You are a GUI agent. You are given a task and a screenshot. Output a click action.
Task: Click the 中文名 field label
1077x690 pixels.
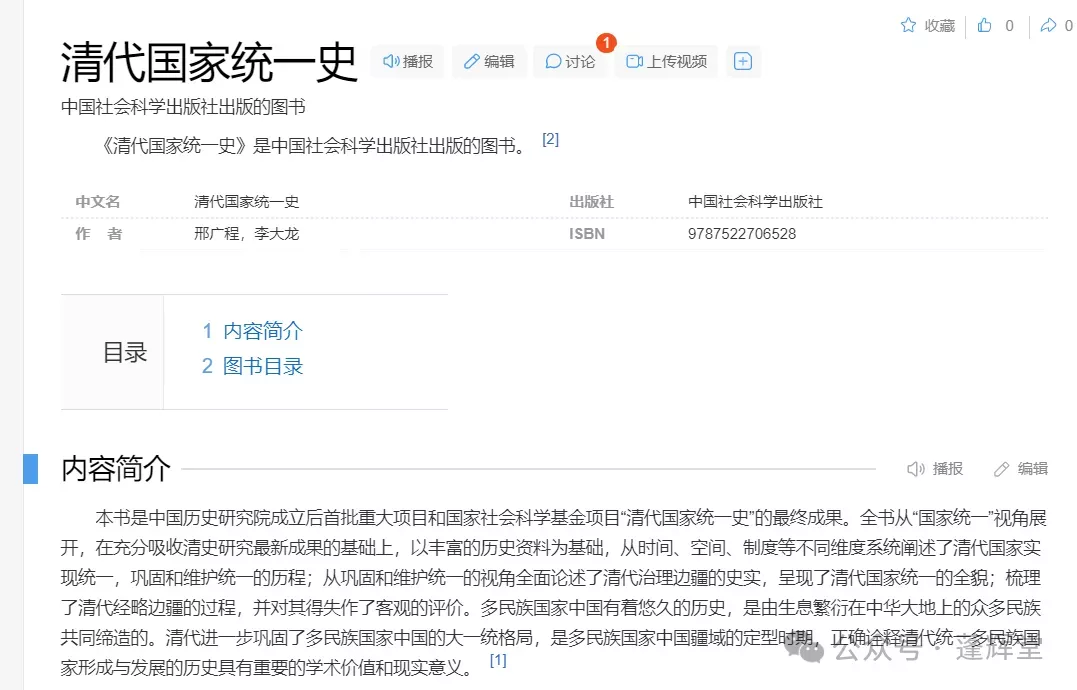[x=98, y=202]
